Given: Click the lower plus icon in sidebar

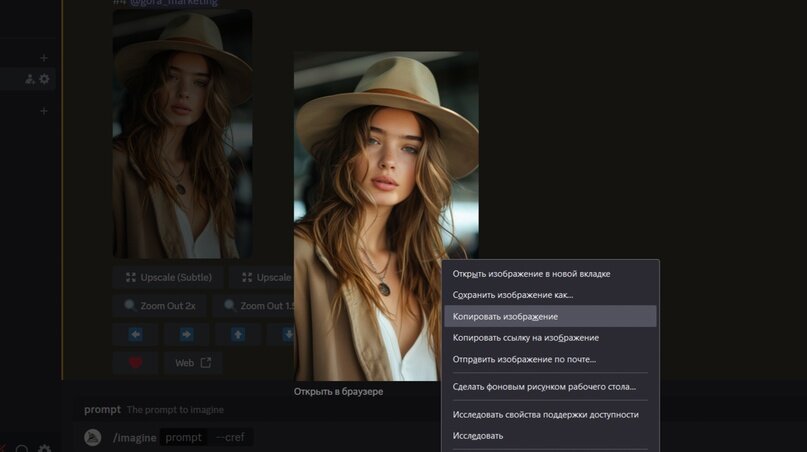Looking at the screenshot, I should [x=44, y=111].
